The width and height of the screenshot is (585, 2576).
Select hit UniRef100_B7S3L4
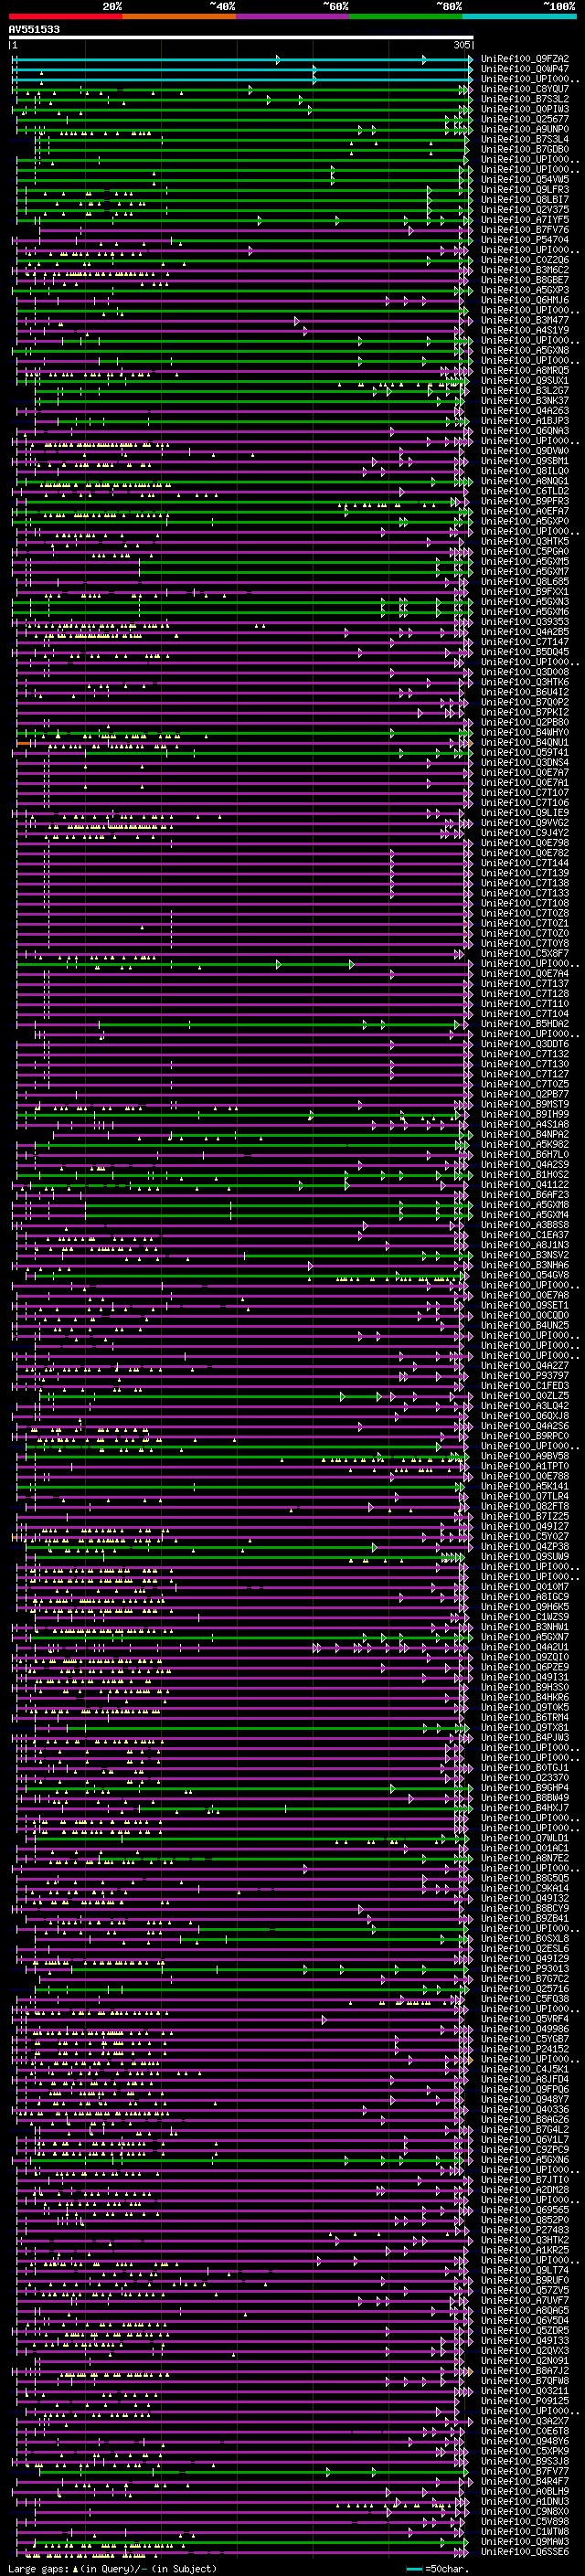[525, 139]
